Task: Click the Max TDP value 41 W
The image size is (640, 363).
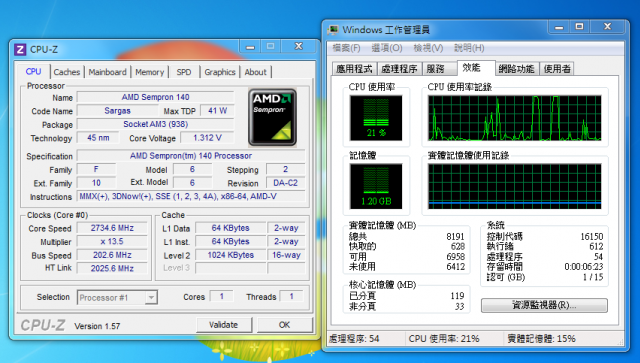Action: pyautogui.click(x=217, y=111)
